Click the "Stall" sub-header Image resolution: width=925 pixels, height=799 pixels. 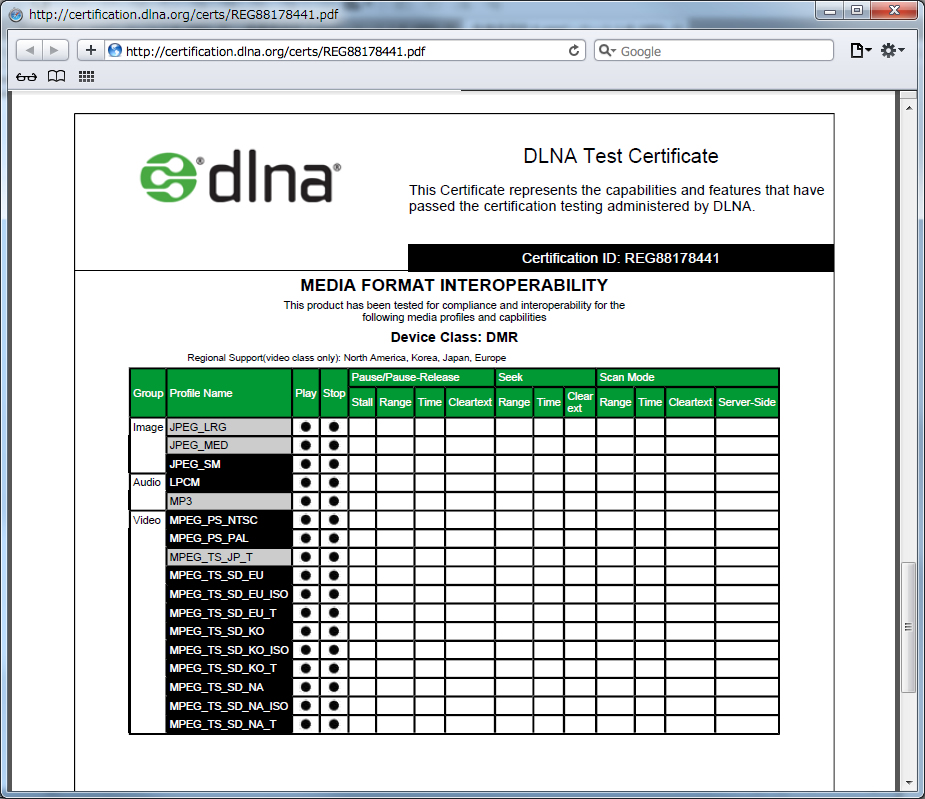coord(362,402)
